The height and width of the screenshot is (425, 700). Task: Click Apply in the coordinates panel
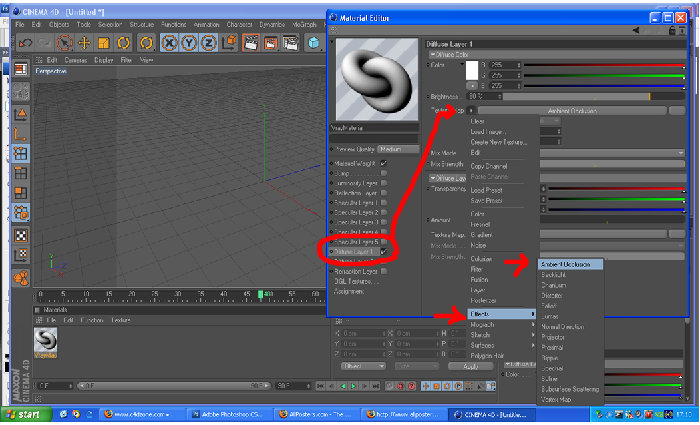[x=471, y=366]
